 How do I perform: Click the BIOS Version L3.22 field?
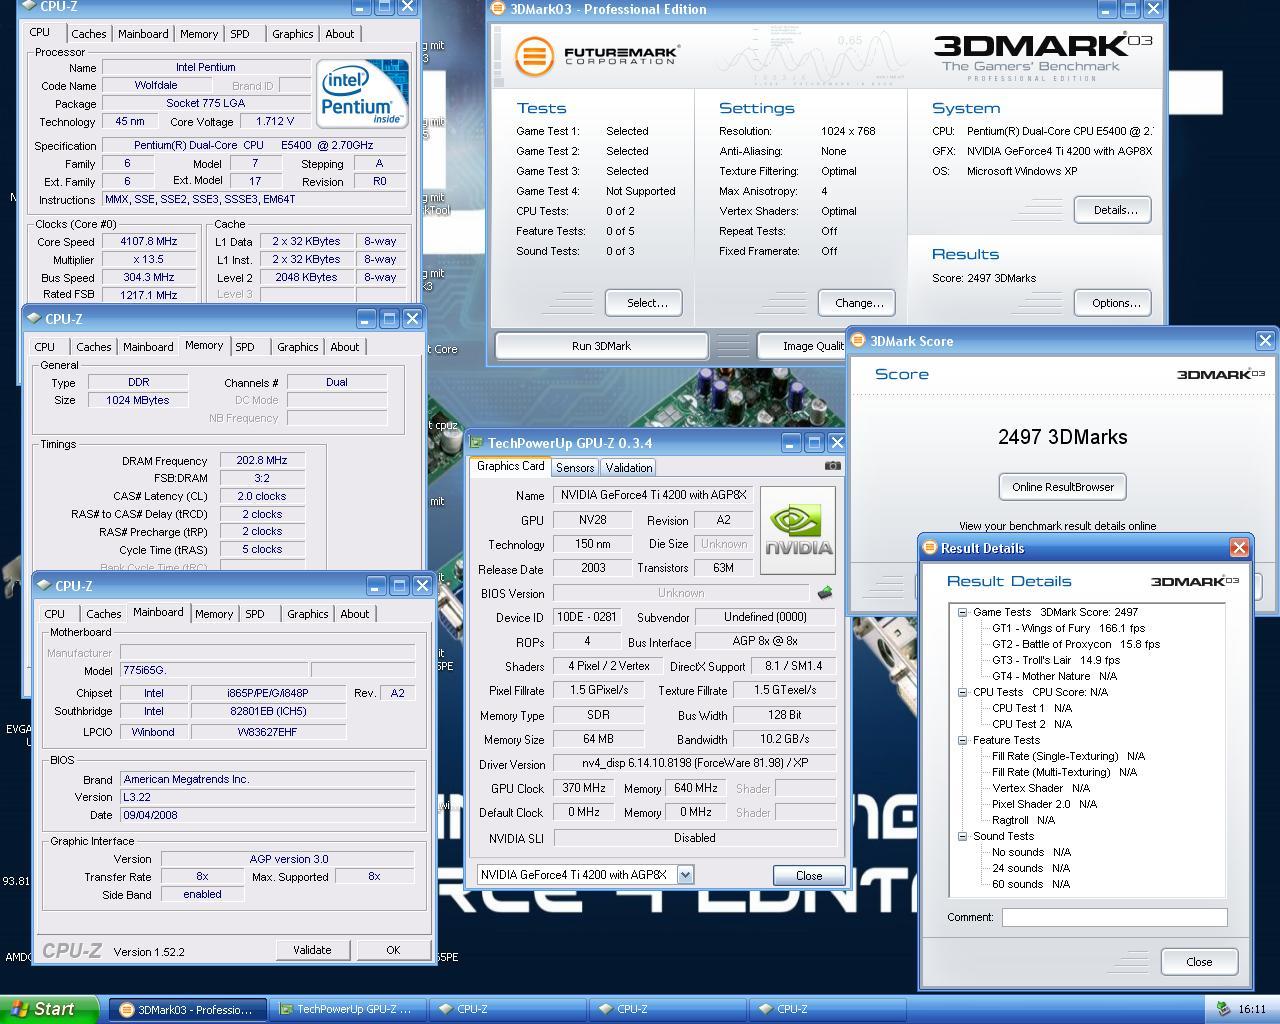267,797
